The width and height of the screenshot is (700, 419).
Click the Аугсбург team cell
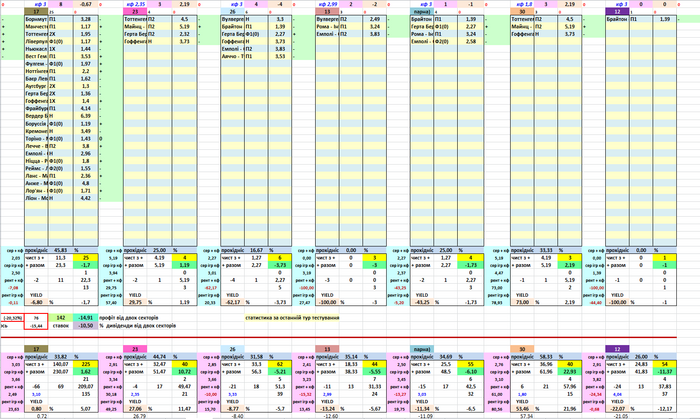coord(36,86)
